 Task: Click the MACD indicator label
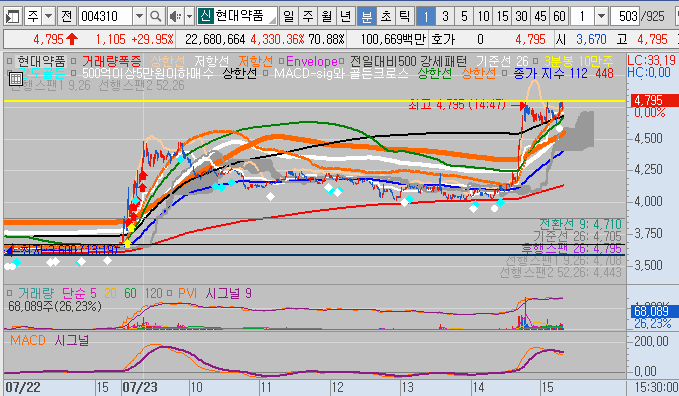(x=28, y=340)
